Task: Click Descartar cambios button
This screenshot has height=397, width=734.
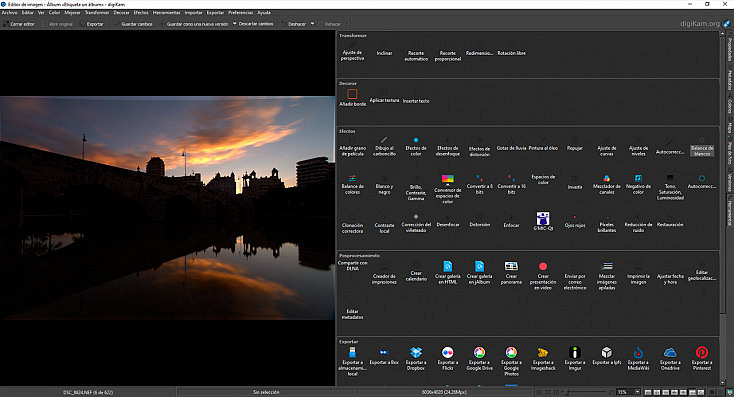Action: (256, 23)
